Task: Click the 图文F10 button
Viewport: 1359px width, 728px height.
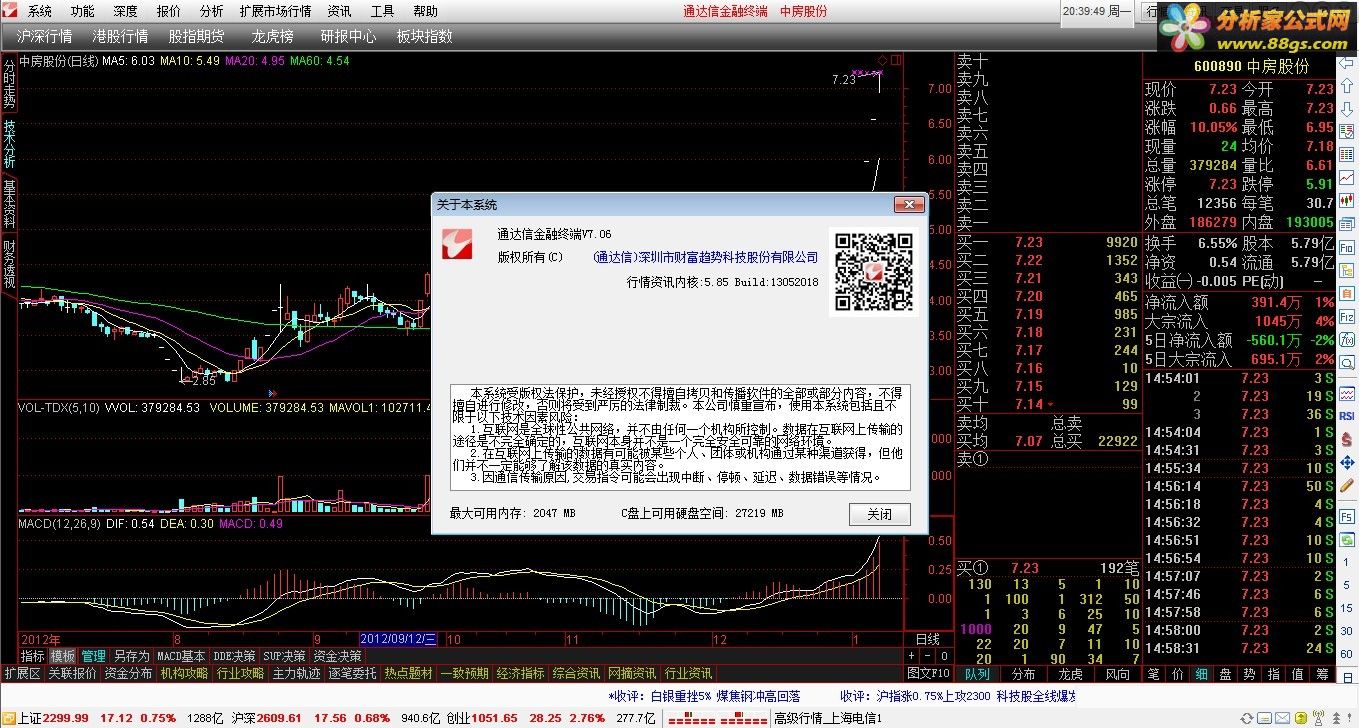Action: click(928, 674)
